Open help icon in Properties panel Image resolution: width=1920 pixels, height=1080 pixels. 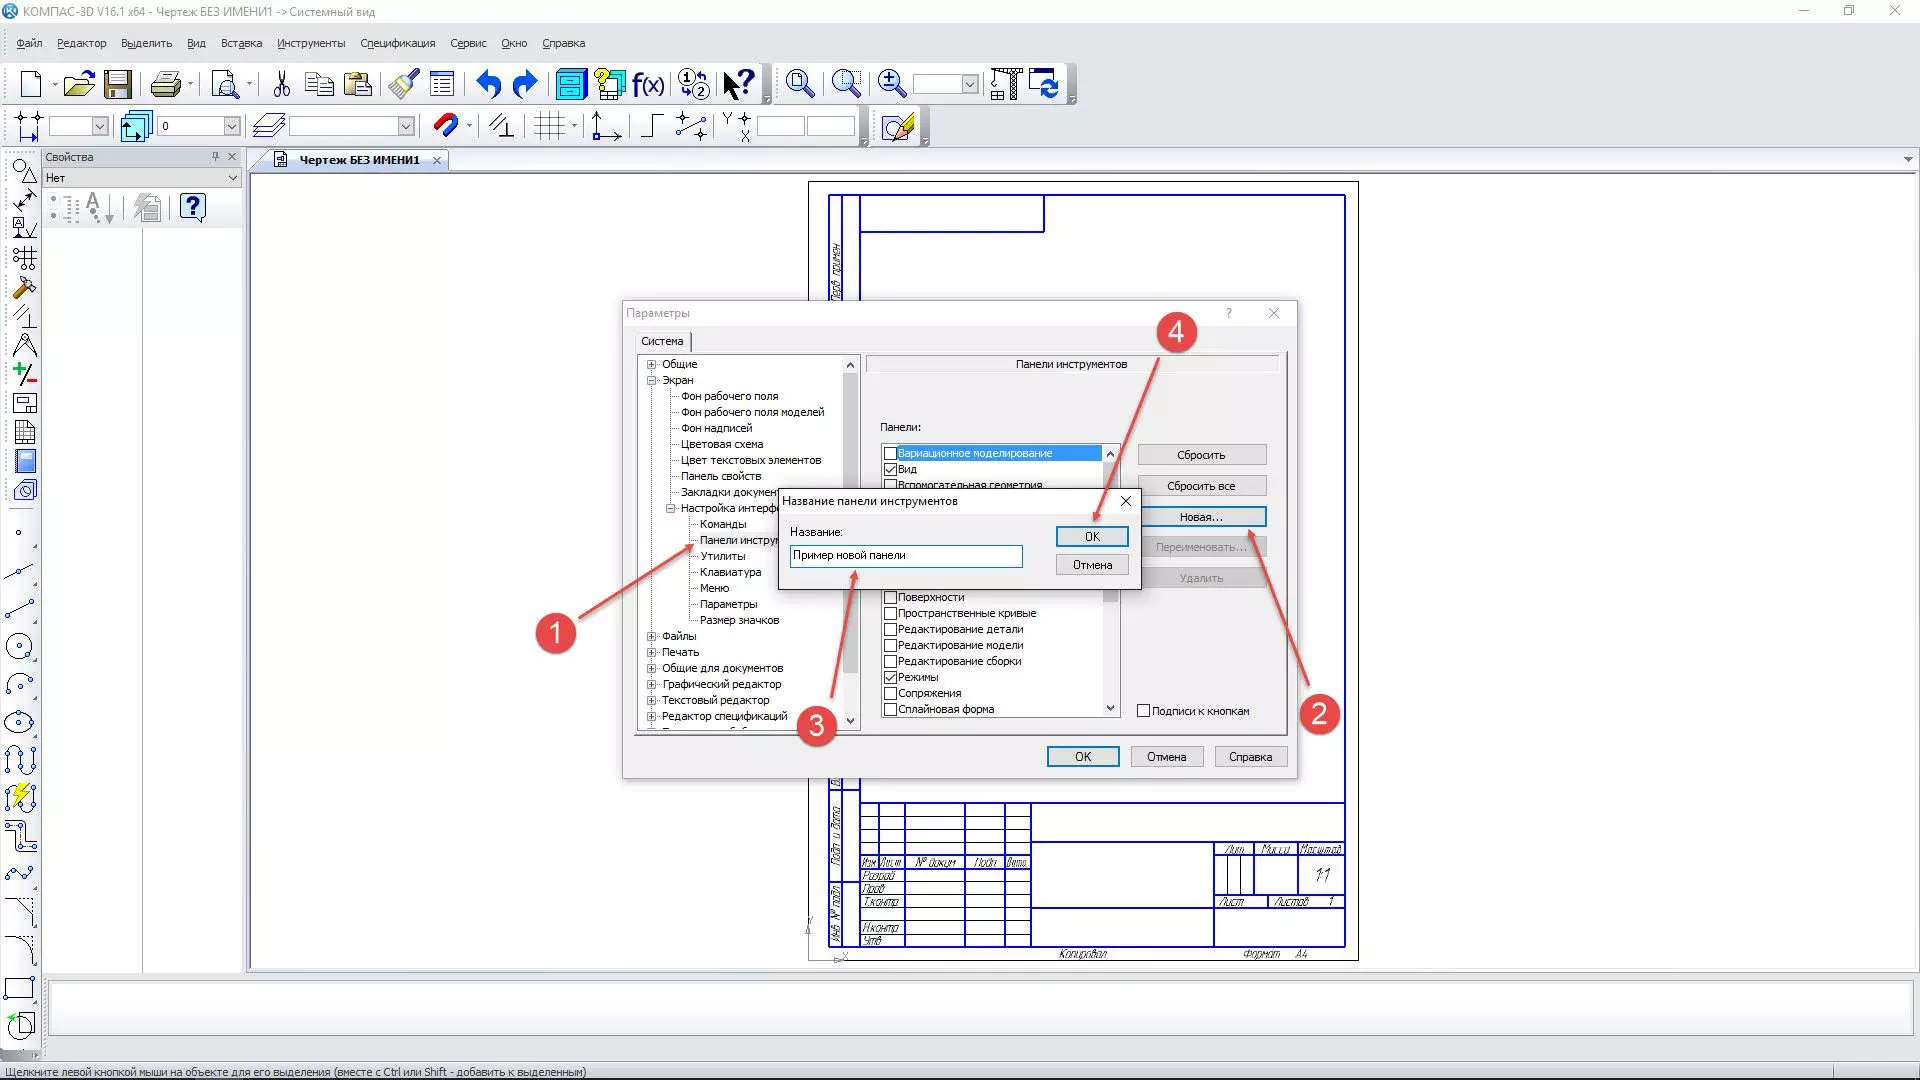(x=193, y=207)
